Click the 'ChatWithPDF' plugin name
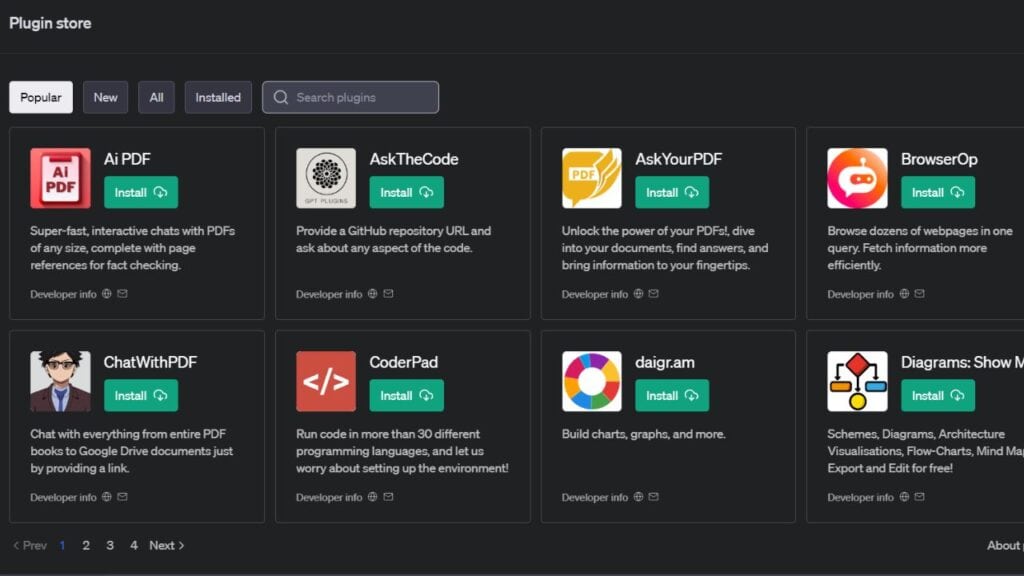1024x576 pixels. click(150, 362)
